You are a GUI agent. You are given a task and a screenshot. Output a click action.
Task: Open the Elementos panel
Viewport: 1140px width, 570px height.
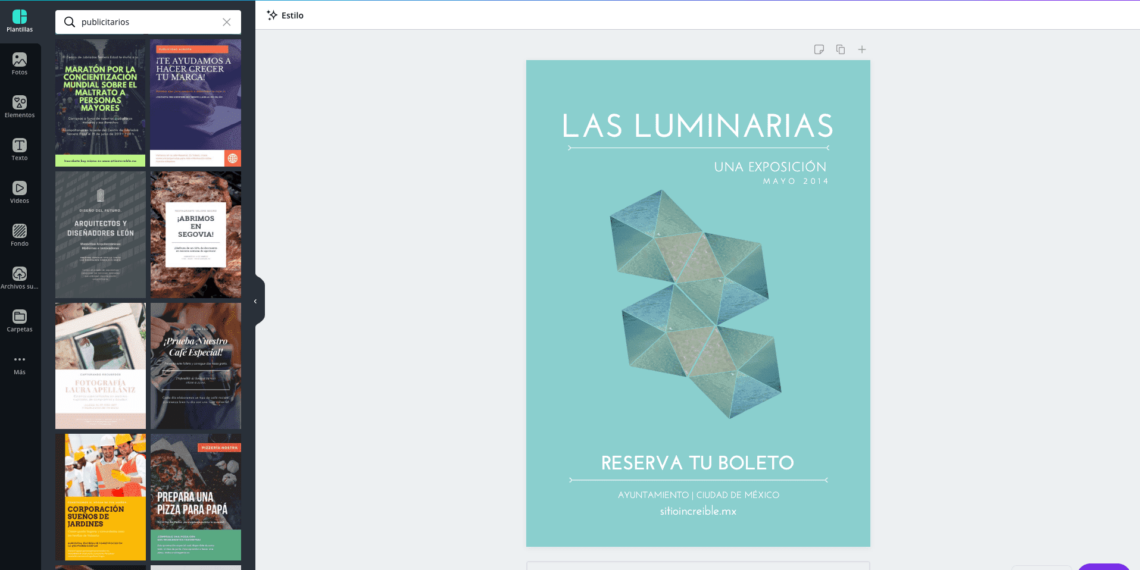coord(20,107)
